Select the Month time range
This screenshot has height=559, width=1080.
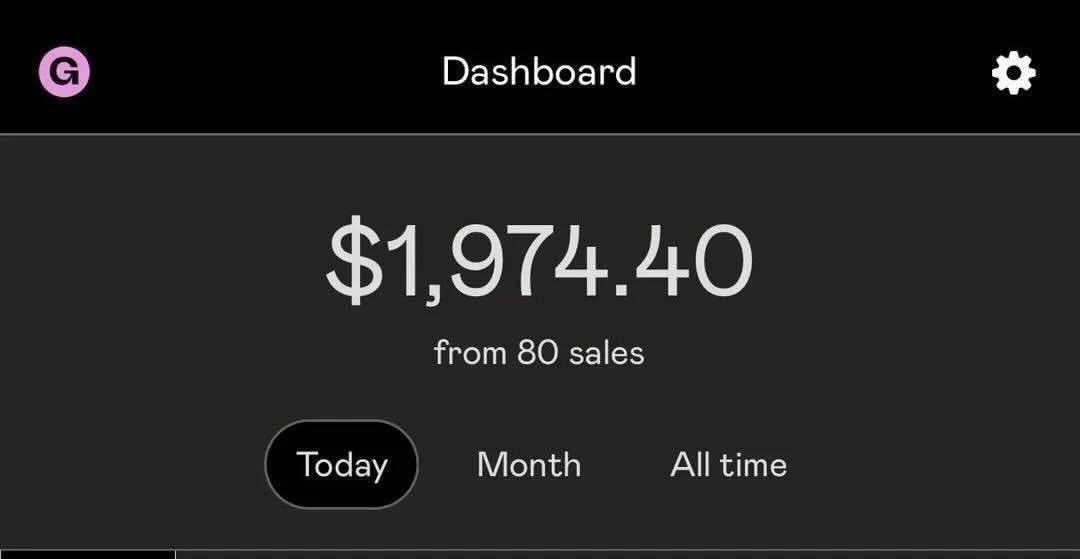pyautogui.click(x=529, y=465)
